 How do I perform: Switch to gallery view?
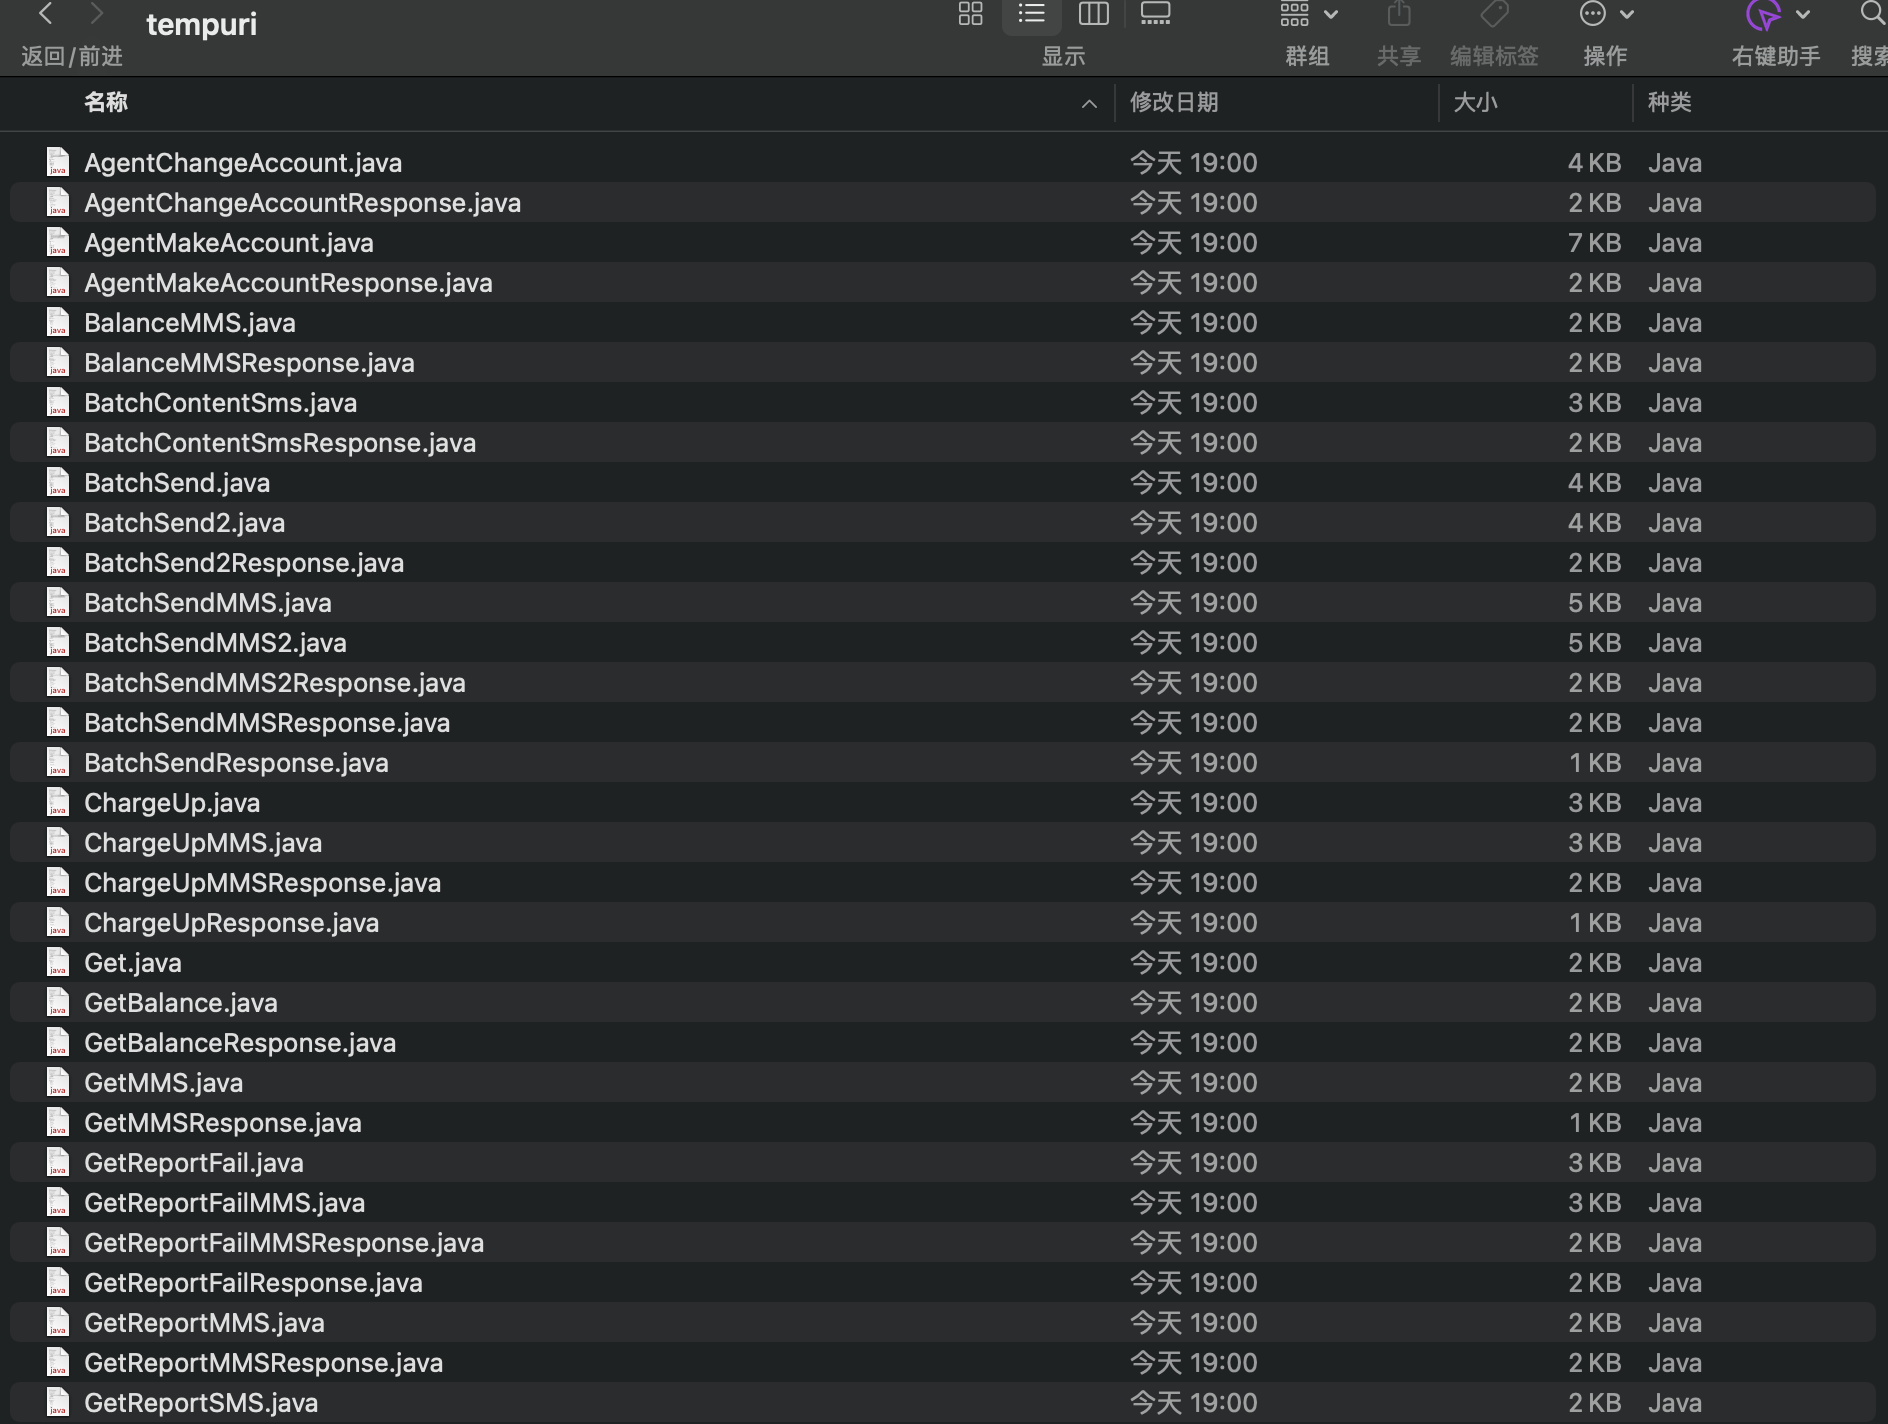[x=1155, y=14]
